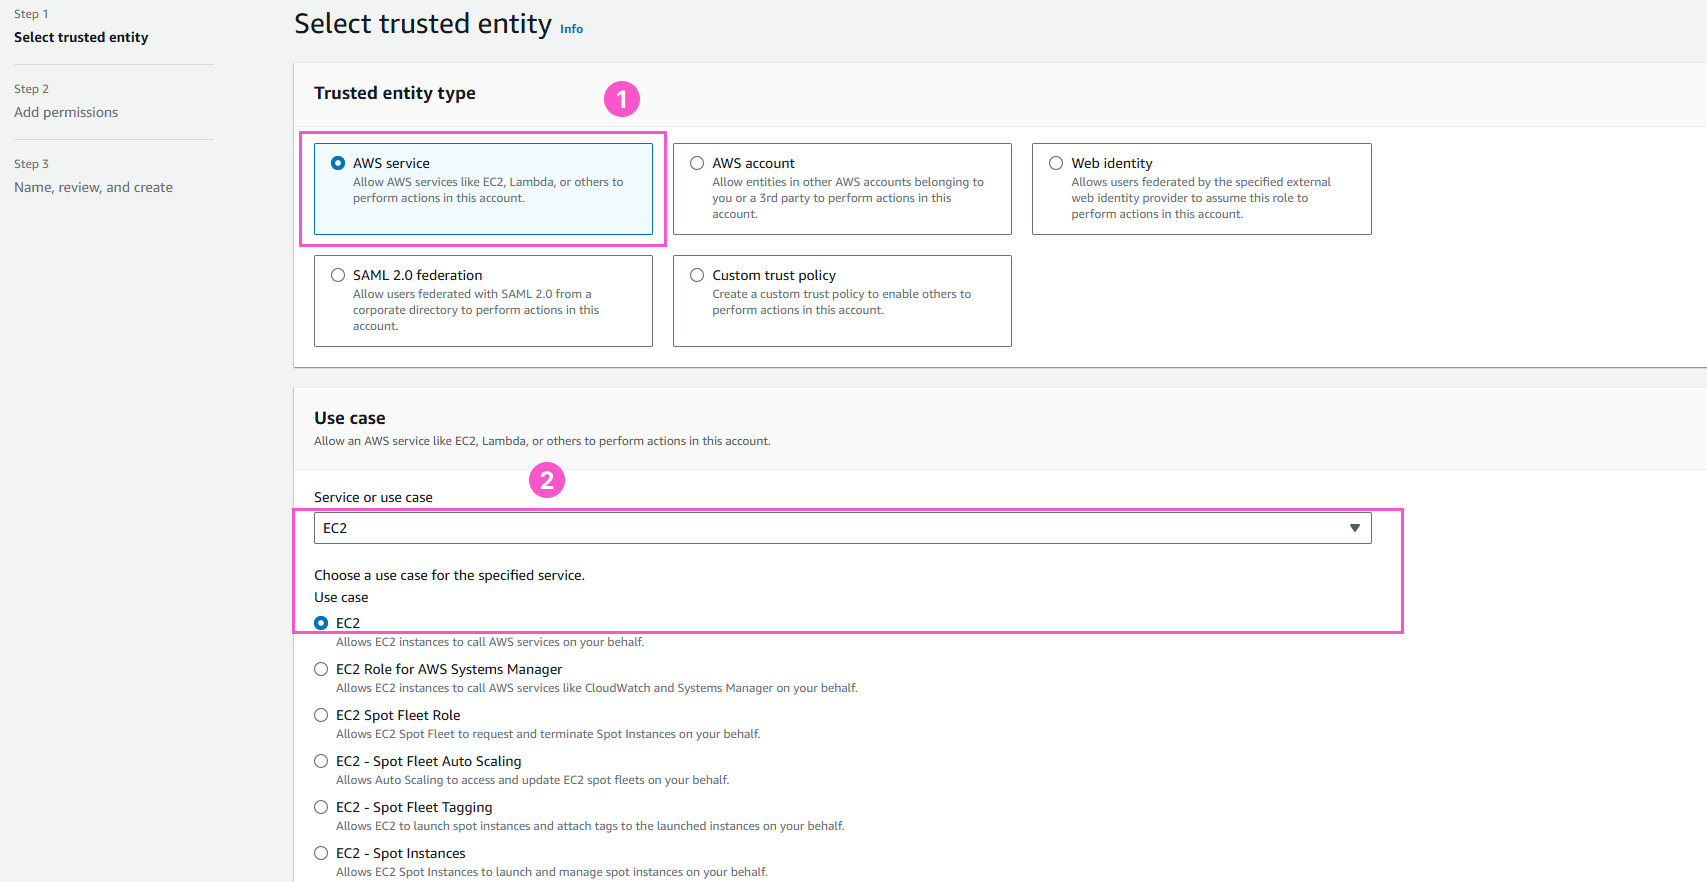Viewport: 1707px width, 882px height.
Task: Choose the Custom trust policy option
Action: 842,301
